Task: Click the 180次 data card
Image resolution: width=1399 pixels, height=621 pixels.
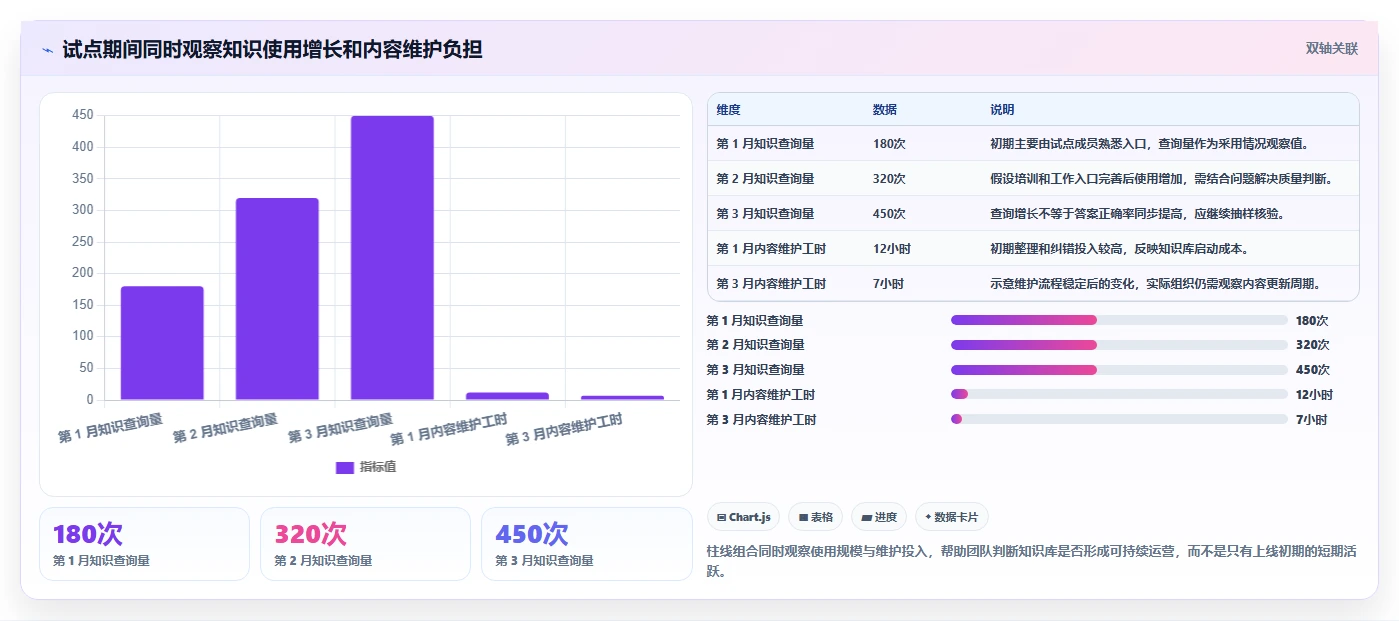Action: 144,544
